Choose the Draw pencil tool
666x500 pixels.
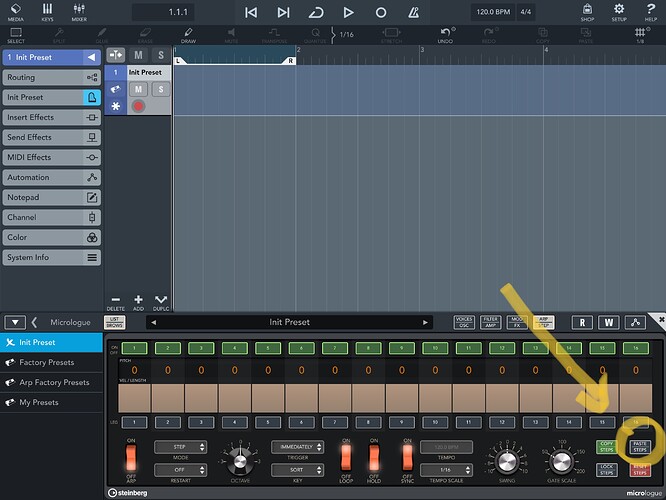pos(188,35)
